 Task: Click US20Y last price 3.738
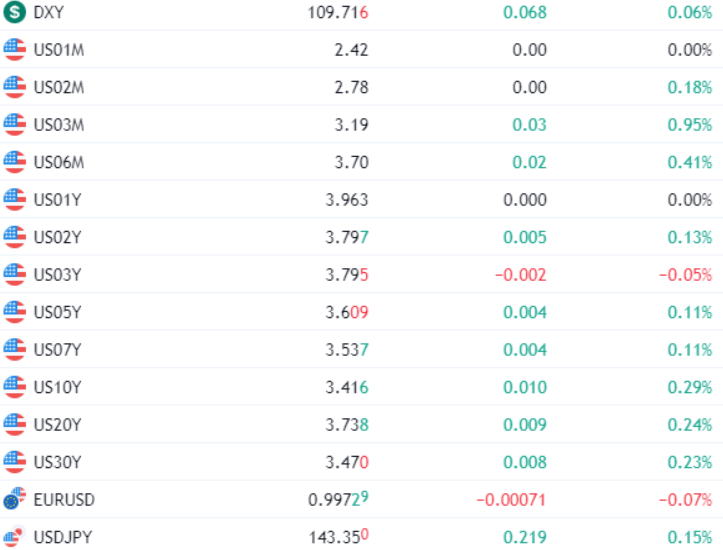(x=347, y=425)
